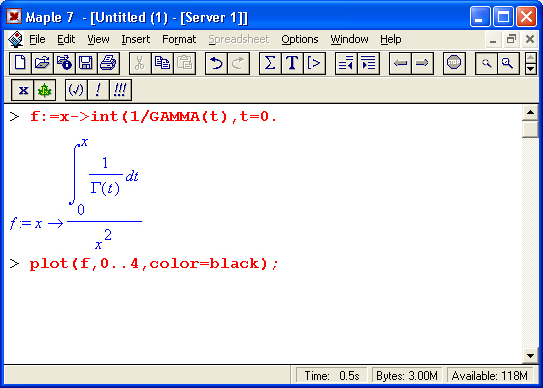Open the Format menu
Viewport: 543px width, 388px height.
(179, 39)
